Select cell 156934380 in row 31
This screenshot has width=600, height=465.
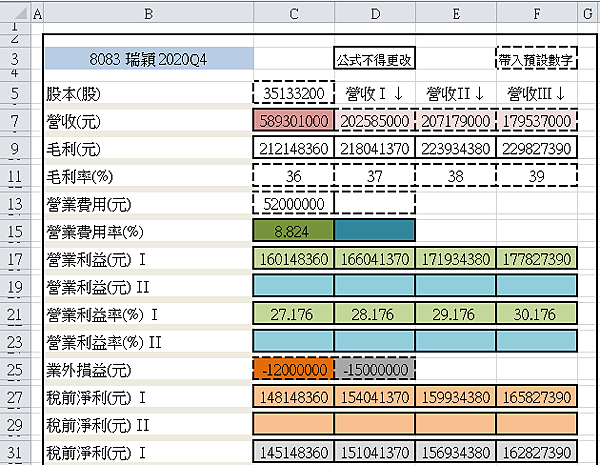[x=456, y=452]
